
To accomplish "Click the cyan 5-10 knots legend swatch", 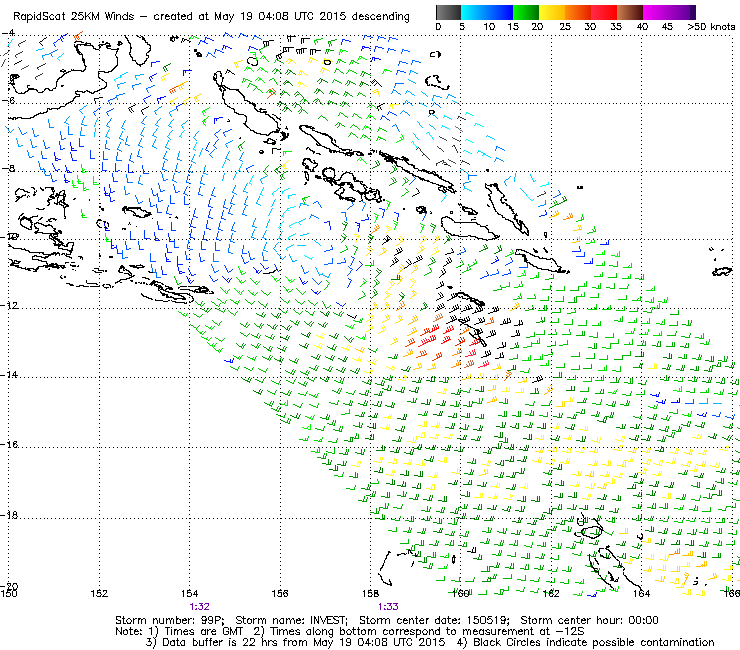I will point(474,13).
